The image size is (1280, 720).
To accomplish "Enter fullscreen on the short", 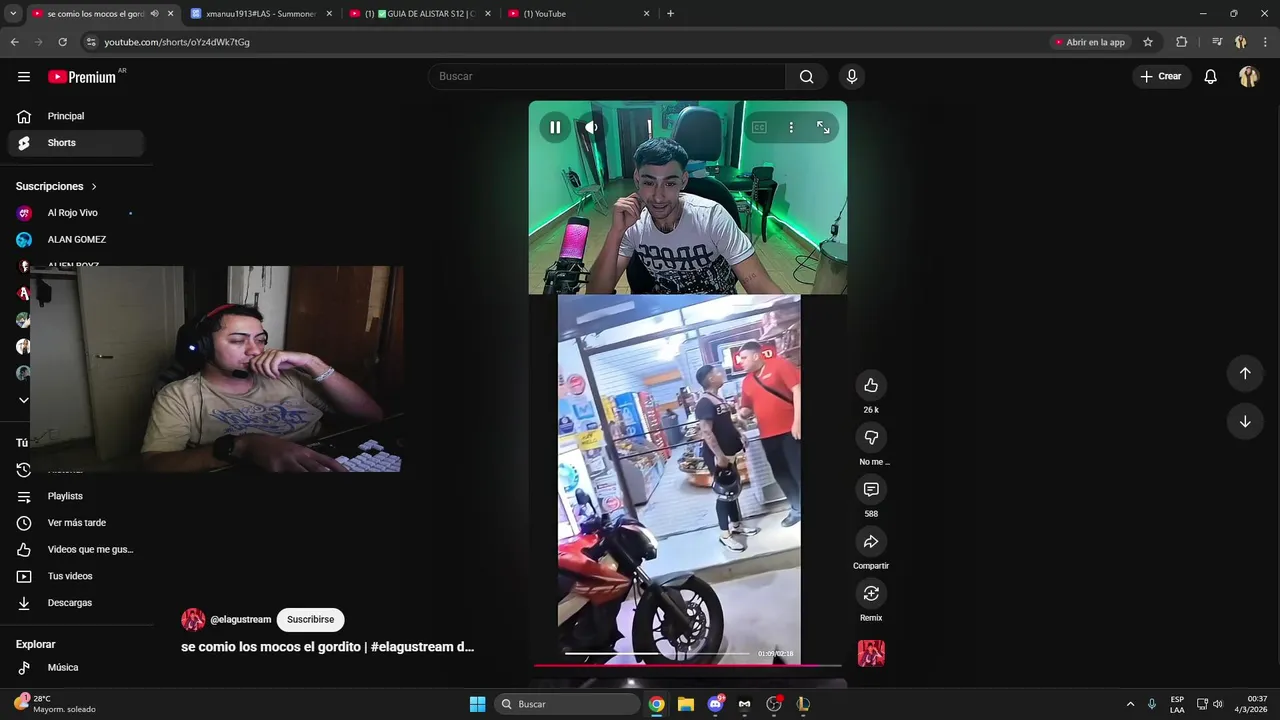I will tap(823, 127).
